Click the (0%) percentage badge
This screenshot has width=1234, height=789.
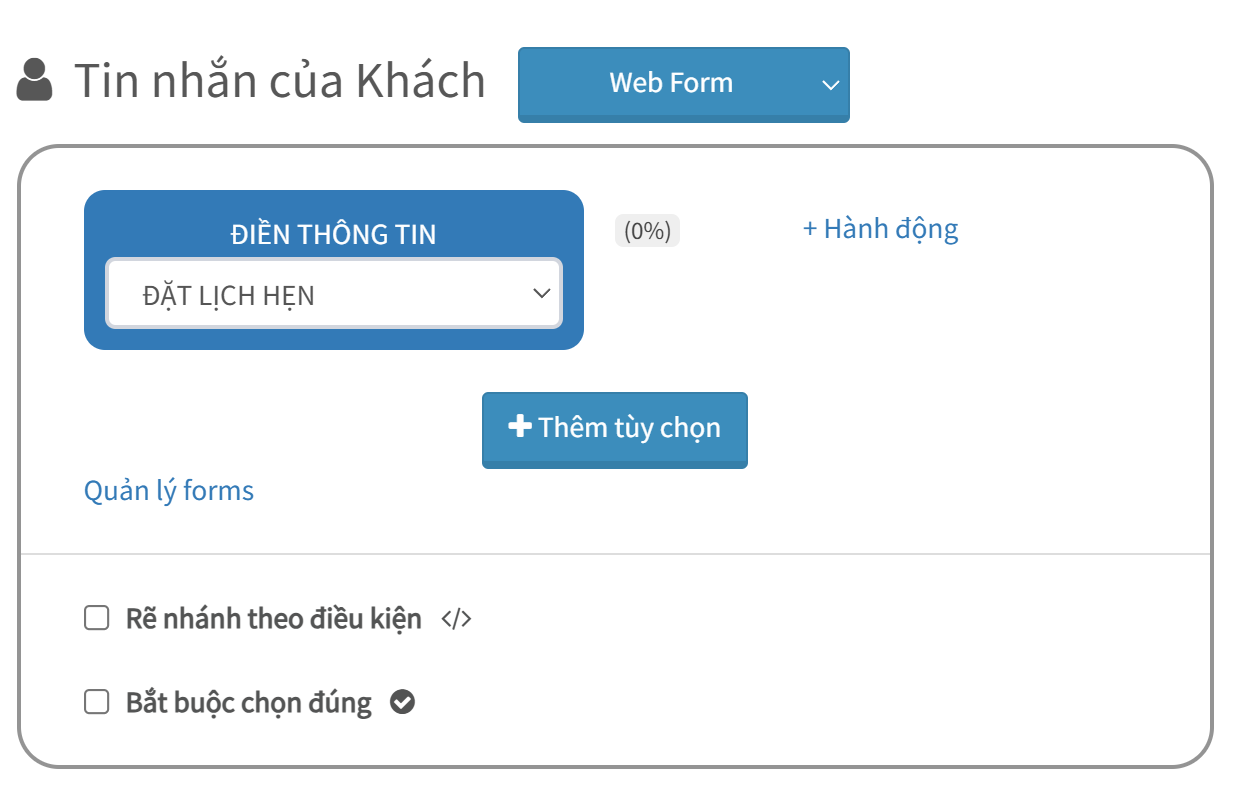(647, 231)
